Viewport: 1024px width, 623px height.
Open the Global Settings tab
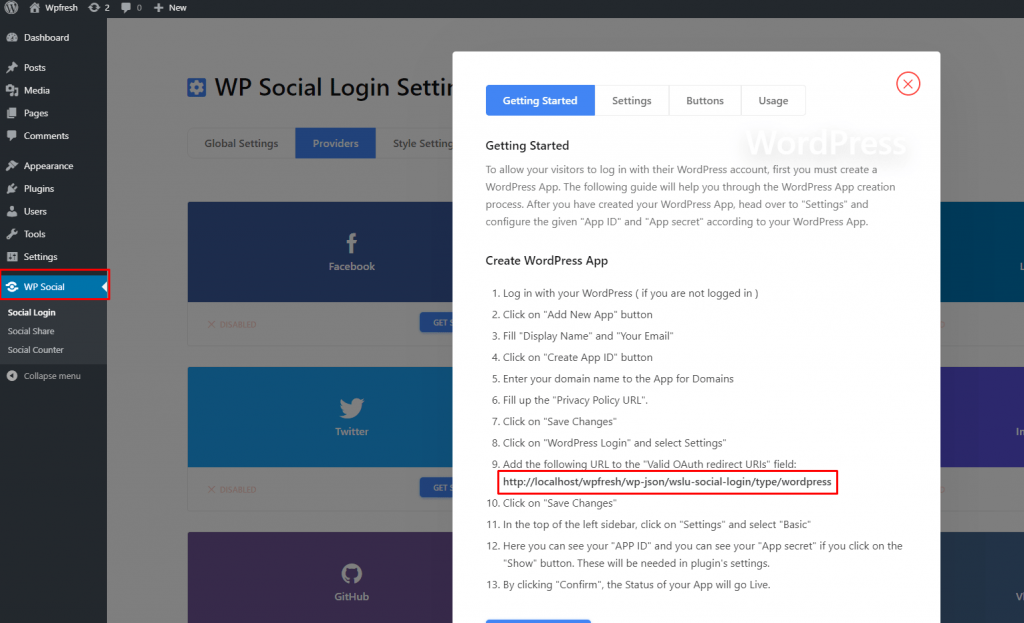241,143
